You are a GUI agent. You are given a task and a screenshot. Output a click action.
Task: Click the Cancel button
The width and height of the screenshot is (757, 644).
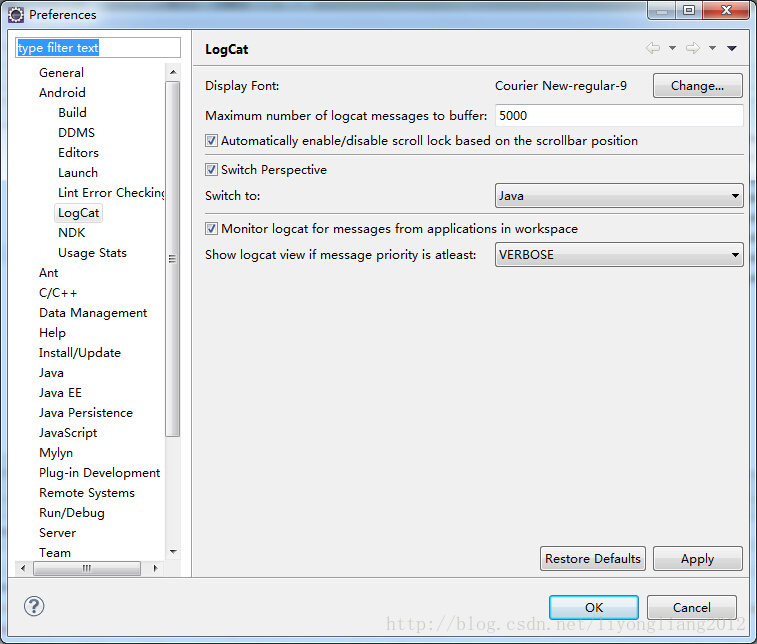691,607
